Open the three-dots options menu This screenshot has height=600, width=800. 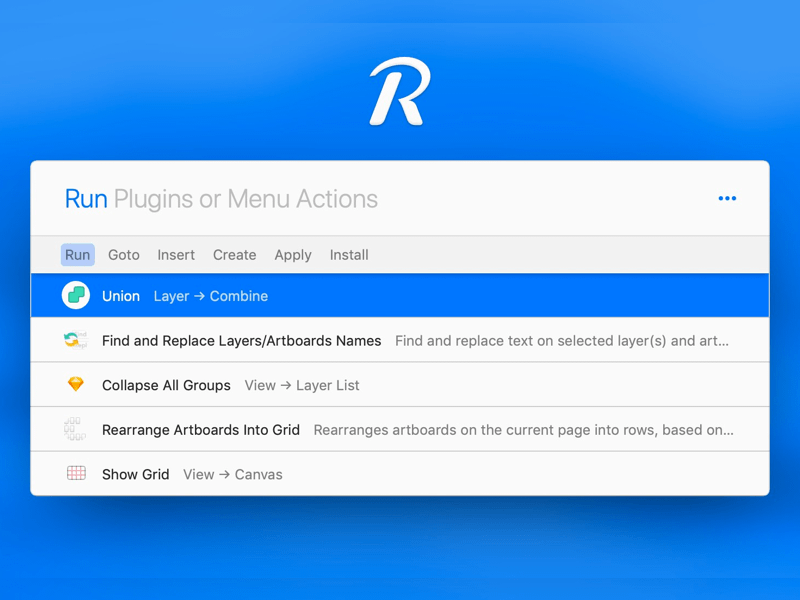tap(727, 198)
